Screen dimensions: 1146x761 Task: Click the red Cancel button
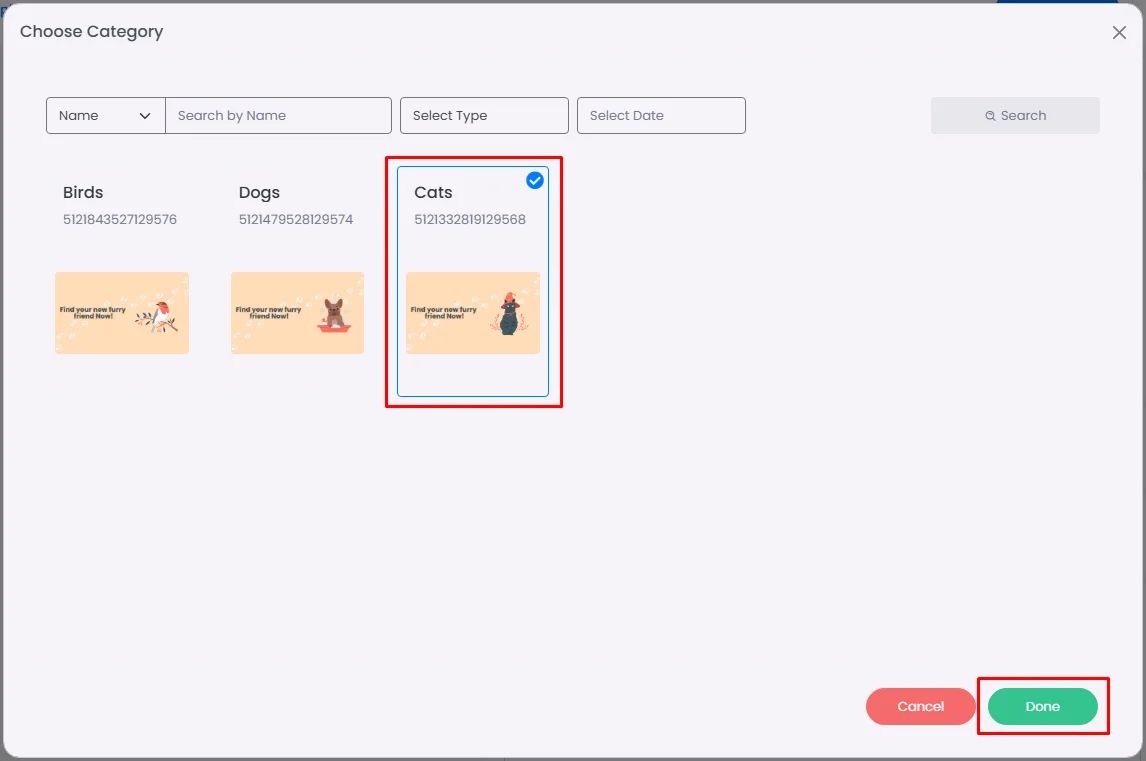coord(920,706)
